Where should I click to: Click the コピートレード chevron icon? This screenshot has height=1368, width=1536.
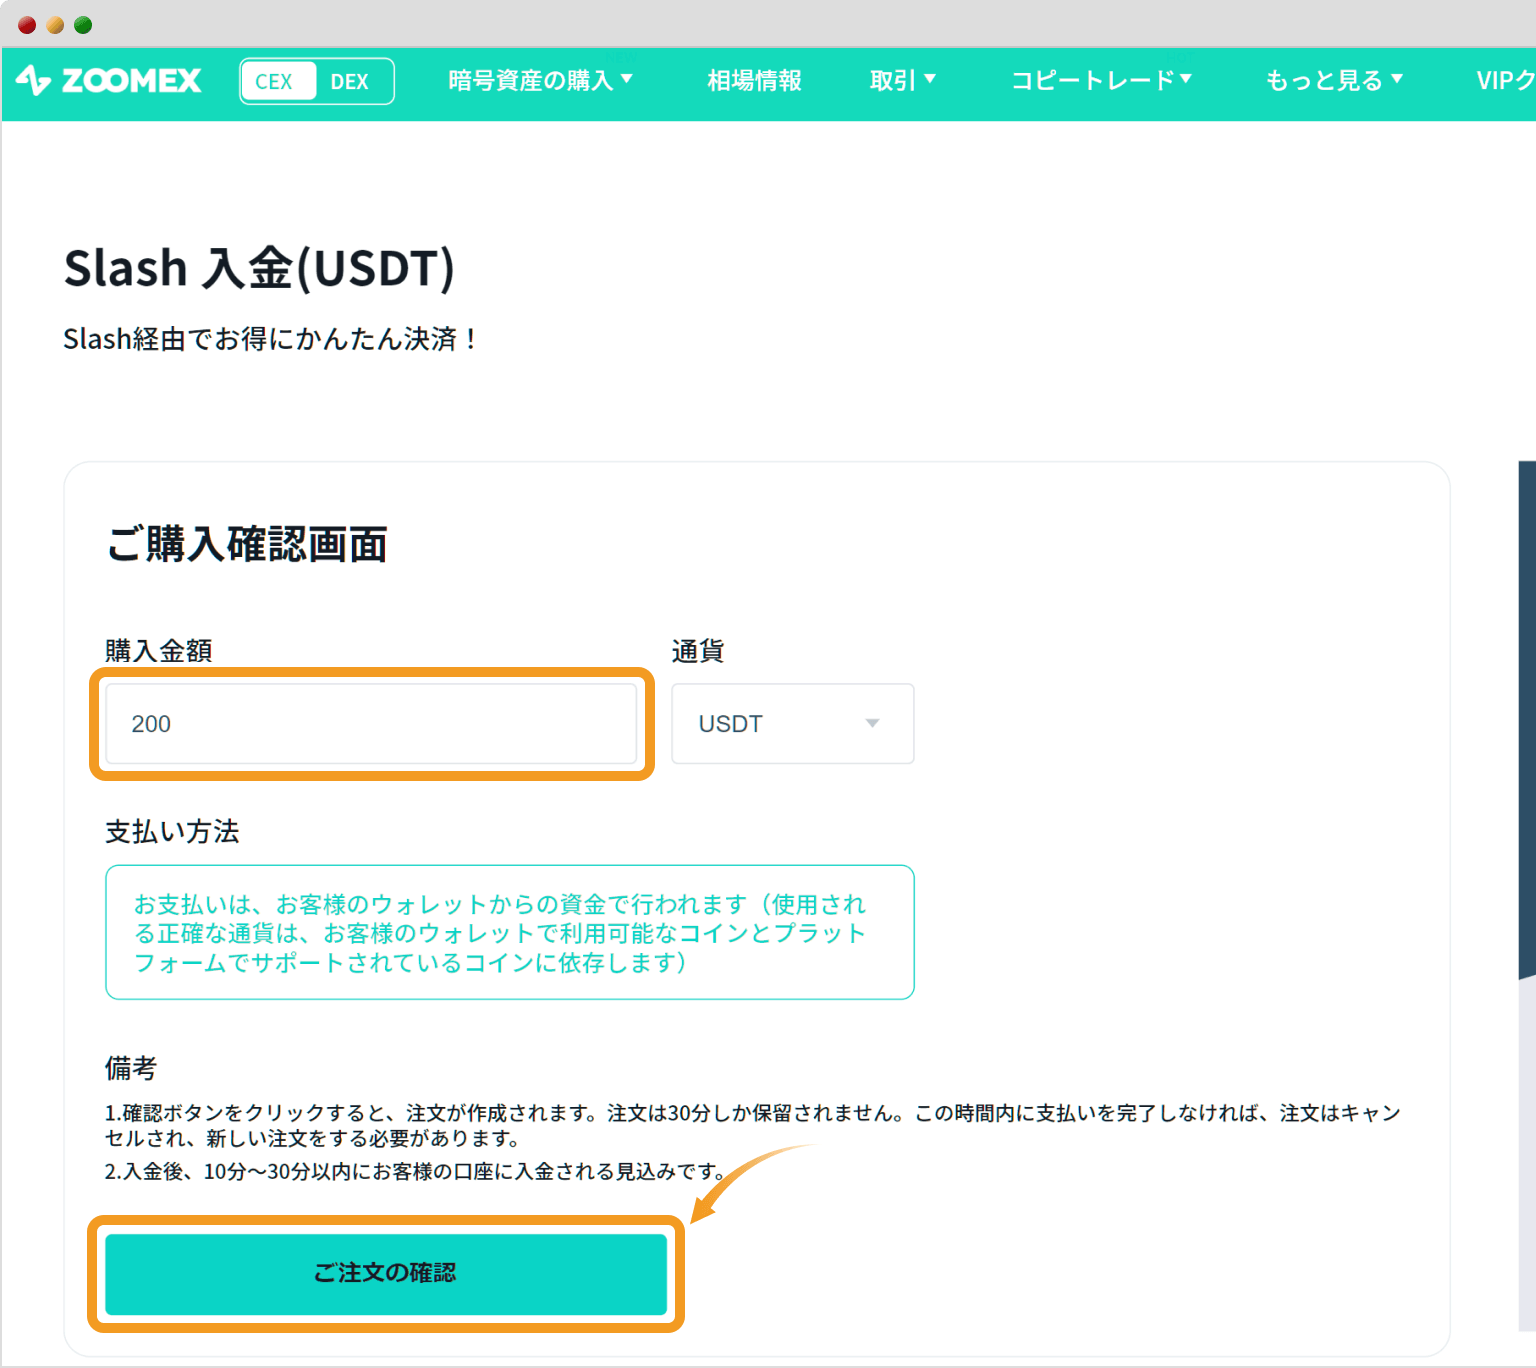[x=1186, y=80]
